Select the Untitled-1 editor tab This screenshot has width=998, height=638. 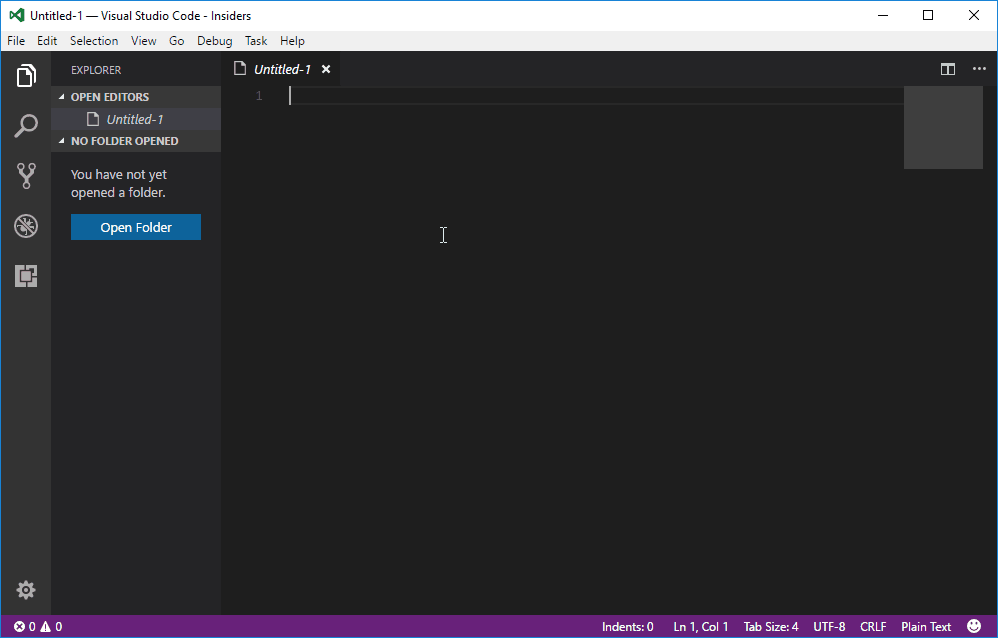(x=282, y=69)
